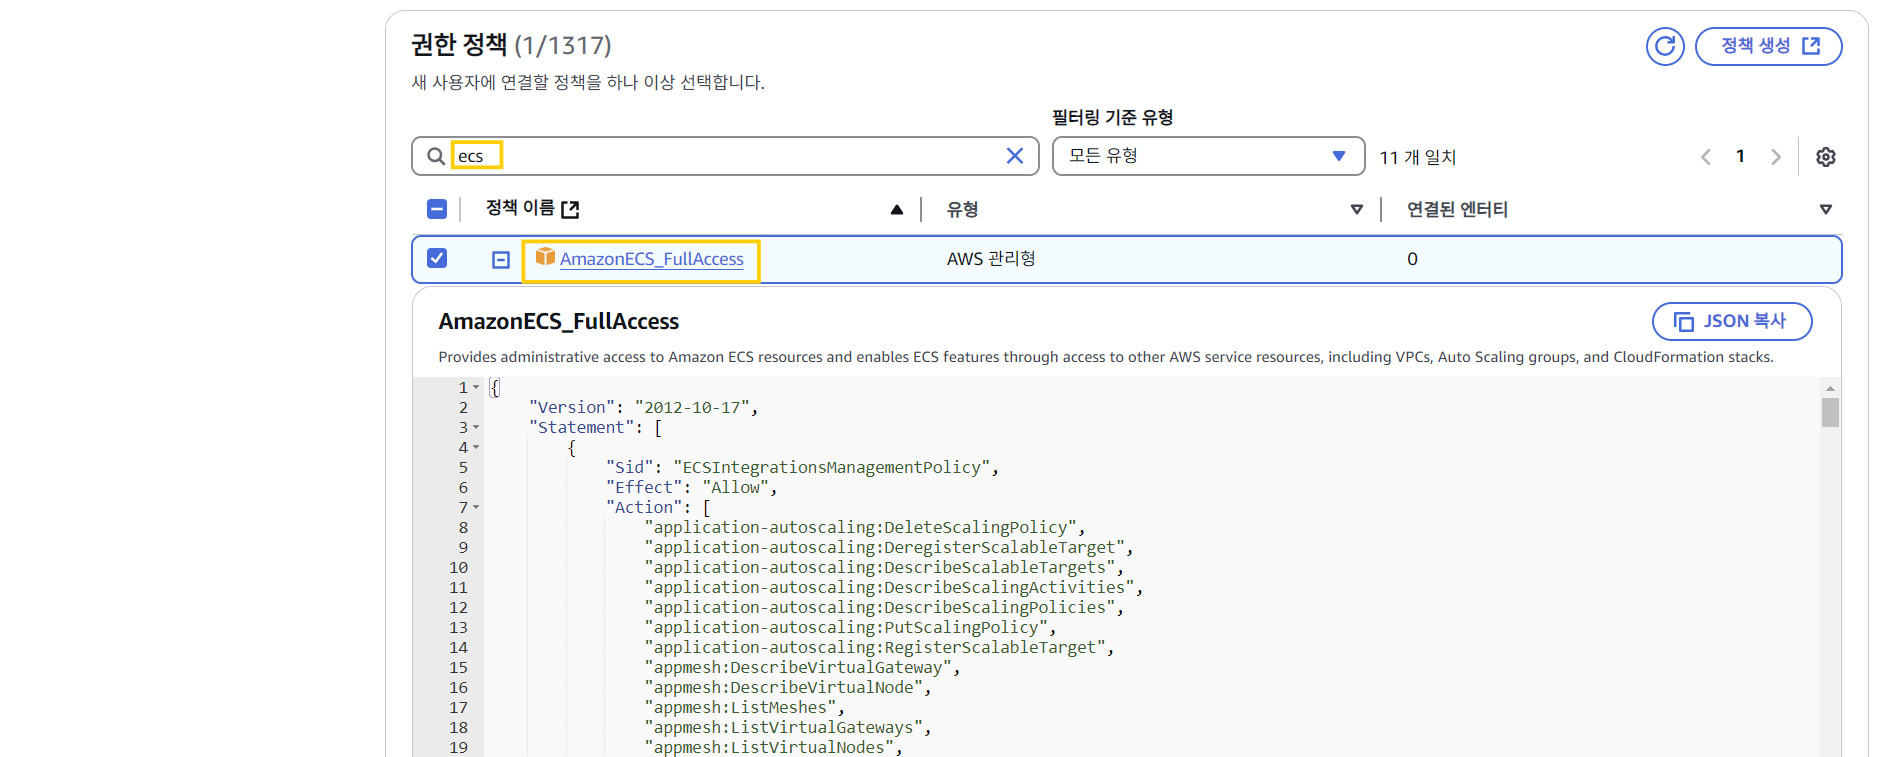
Task: Click the 필터링 기준 유형 label
Action: click(x=1113, y=117)
